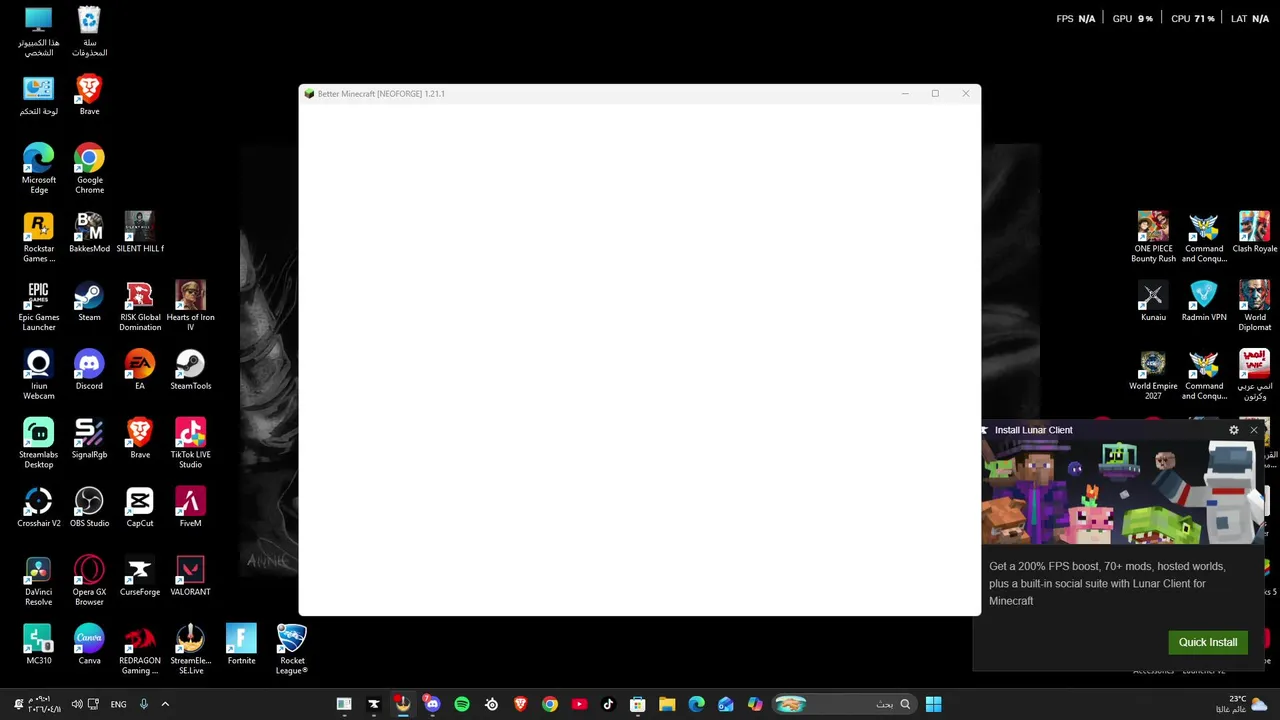1280x720 pixels.
Task: Select the Fortnite desktop icon
Action: (x=241, y=644)
